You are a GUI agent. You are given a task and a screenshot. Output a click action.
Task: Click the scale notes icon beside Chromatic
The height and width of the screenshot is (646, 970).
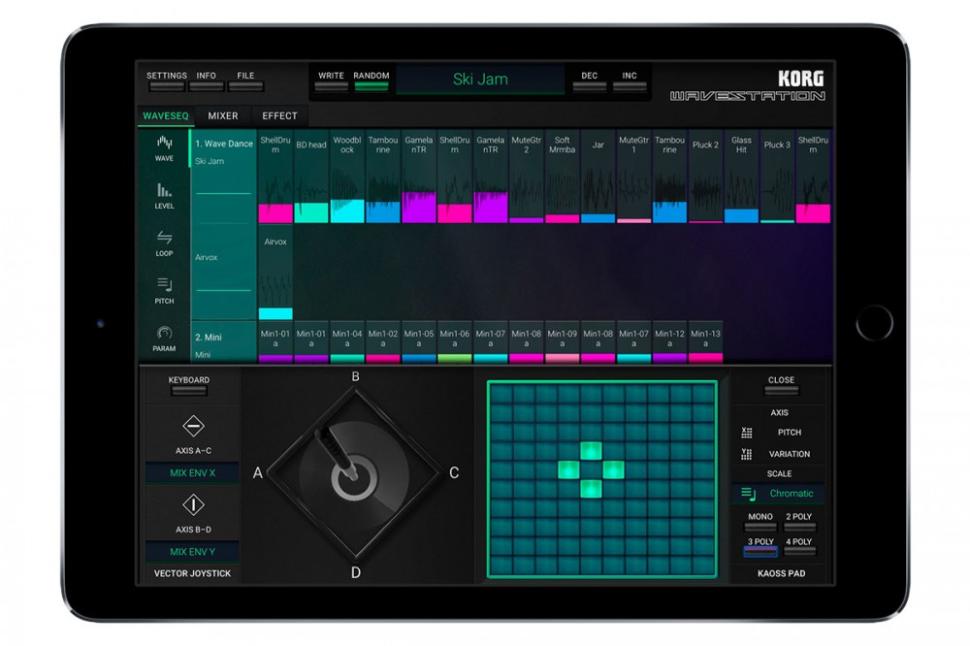(x=749, y=494)
